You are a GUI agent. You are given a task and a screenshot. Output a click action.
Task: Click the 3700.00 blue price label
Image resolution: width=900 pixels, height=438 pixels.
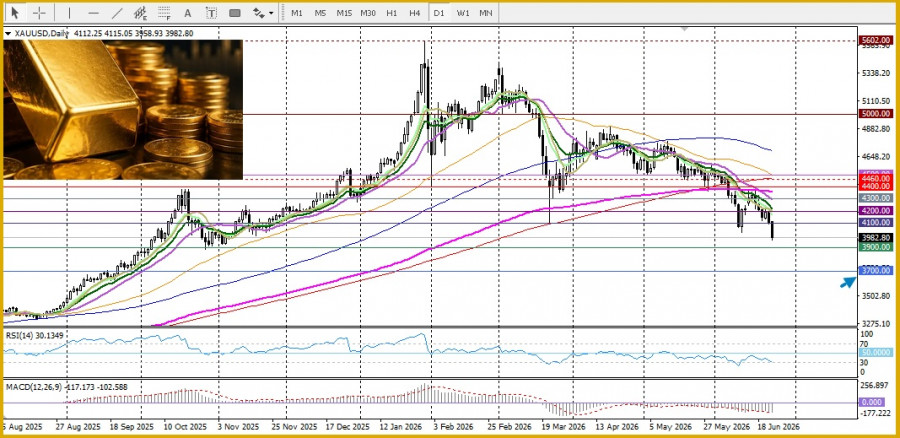[875, 270]
